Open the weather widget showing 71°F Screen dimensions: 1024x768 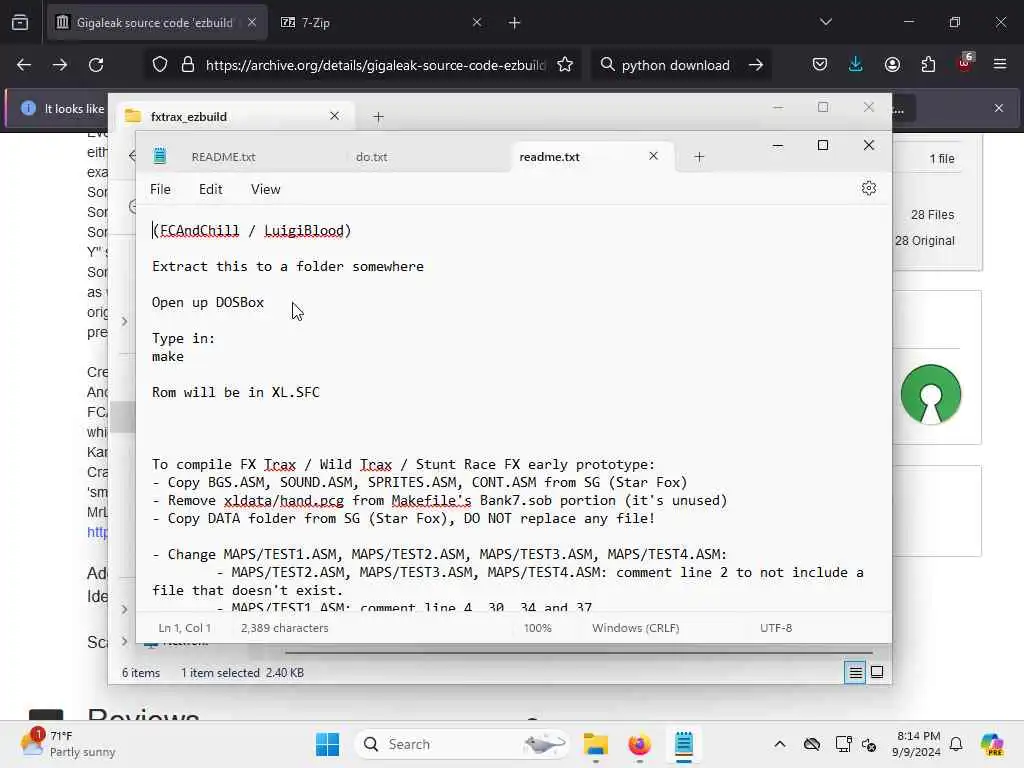(x=67, y=744)
